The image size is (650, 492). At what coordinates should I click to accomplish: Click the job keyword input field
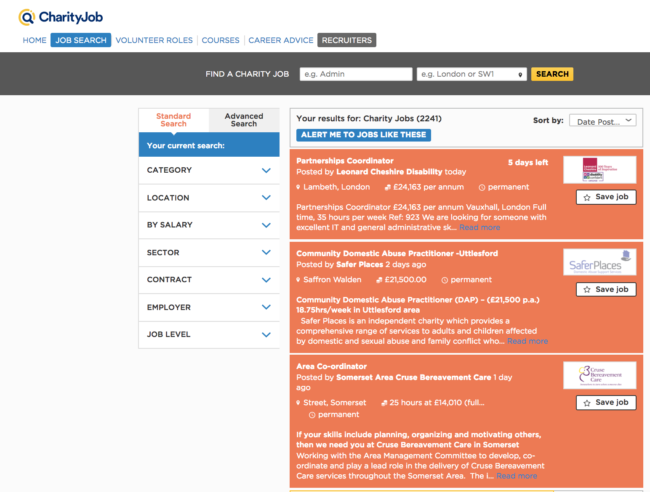[x=355, y=74]
